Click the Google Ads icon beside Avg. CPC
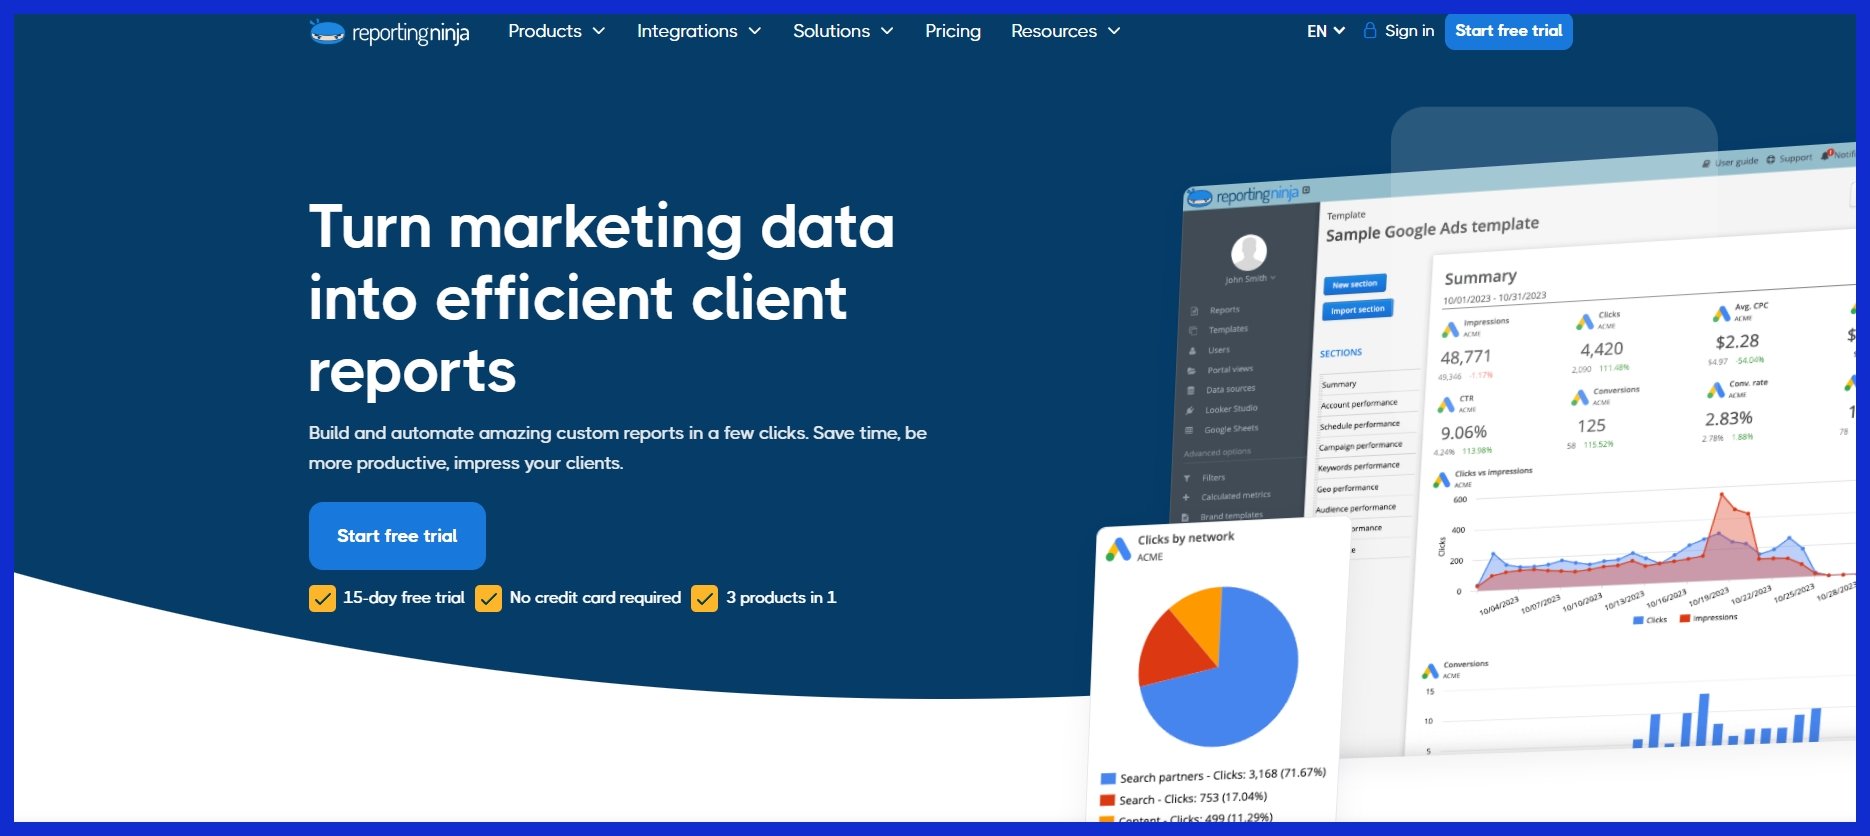 coord(1721,314)
